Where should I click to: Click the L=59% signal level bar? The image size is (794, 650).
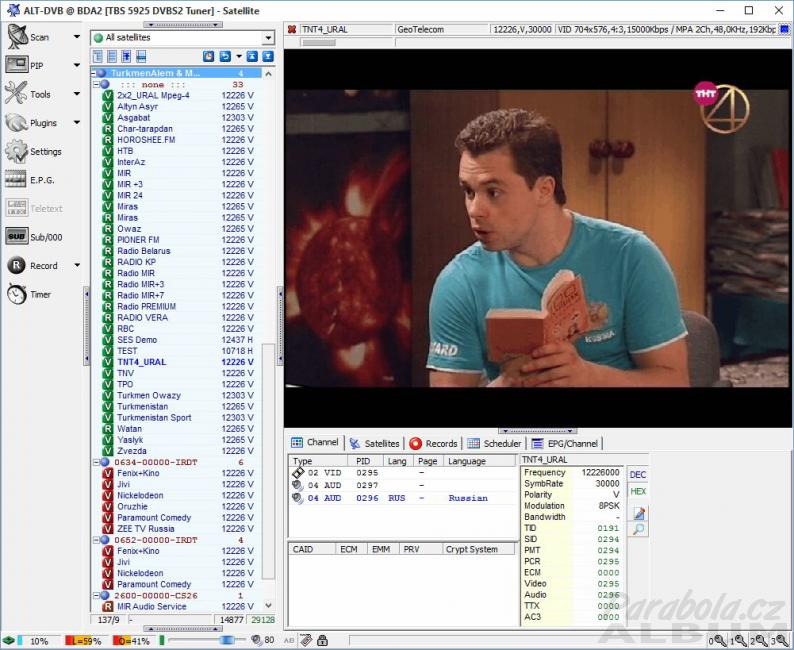84,641
